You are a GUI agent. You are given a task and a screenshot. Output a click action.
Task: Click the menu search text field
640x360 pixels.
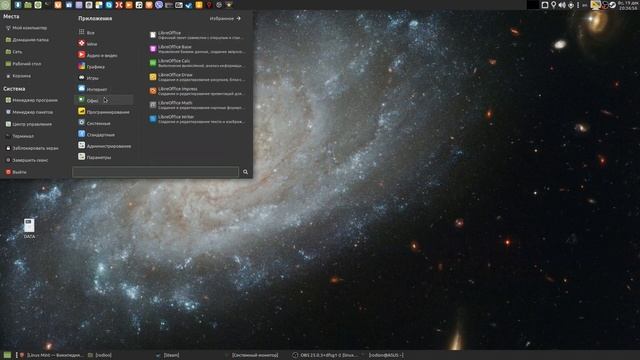[156, 172]
